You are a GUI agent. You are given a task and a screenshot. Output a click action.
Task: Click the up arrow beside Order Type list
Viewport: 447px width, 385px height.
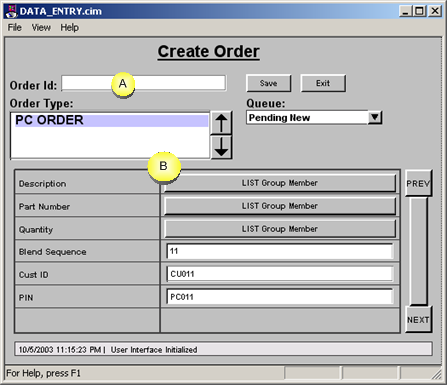[x=221, y=123]
